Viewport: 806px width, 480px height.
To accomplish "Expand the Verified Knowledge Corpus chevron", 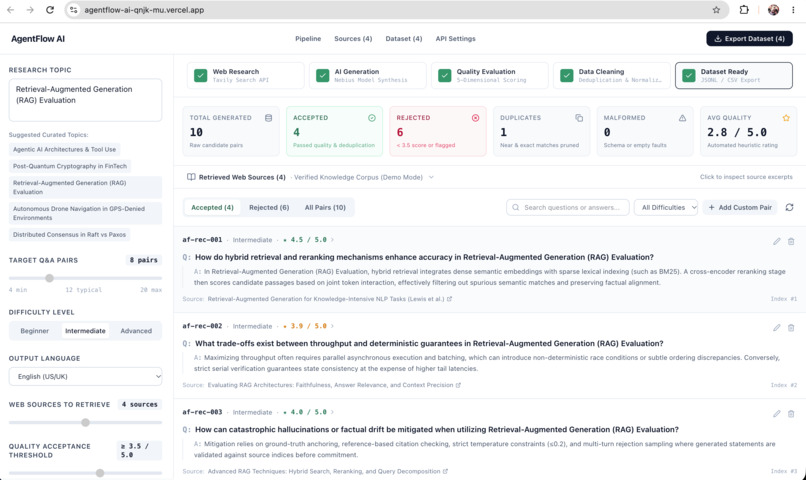I will click(431, 177).
